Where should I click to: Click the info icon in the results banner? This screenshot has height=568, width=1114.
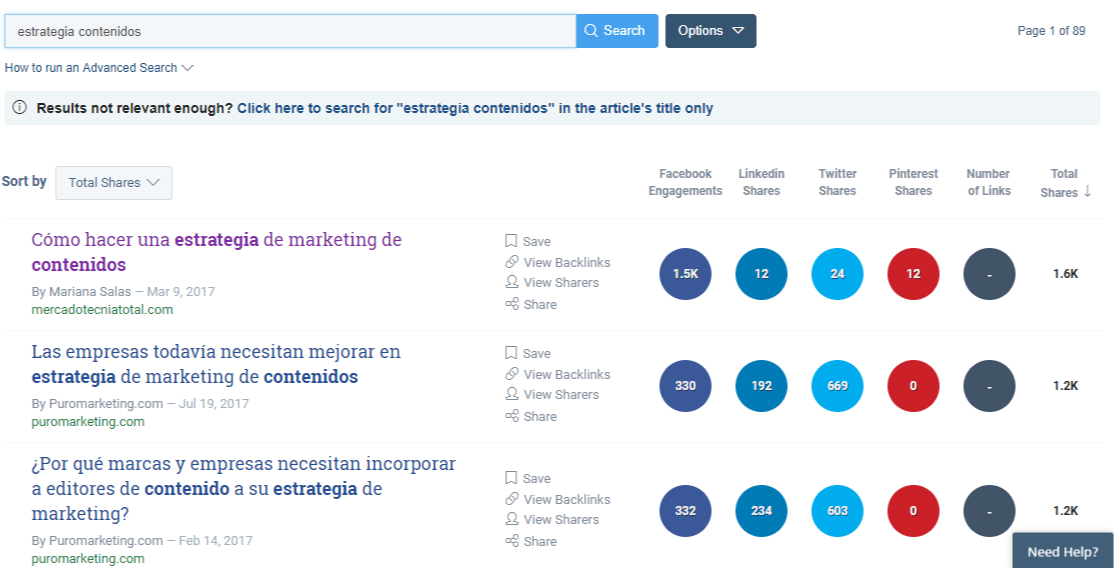click(20, 108)
